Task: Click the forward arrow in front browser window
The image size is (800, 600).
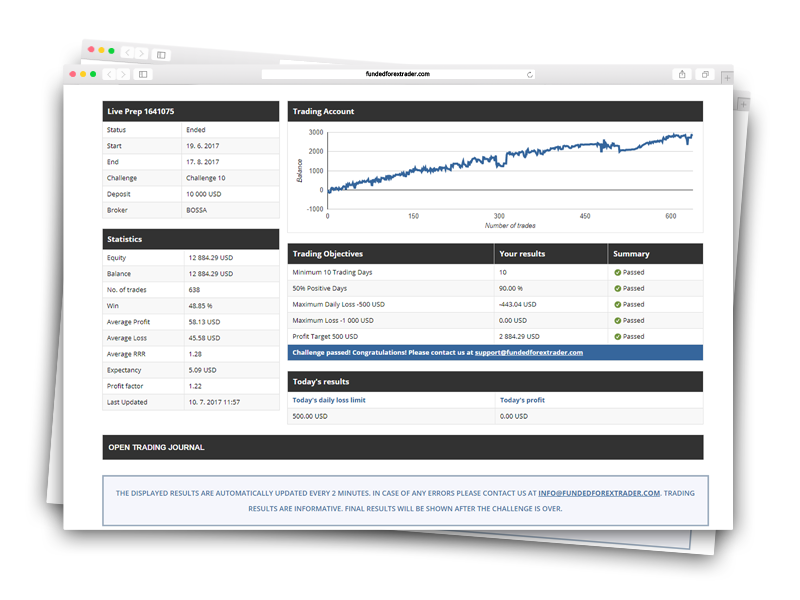Action: coord(123,74)
